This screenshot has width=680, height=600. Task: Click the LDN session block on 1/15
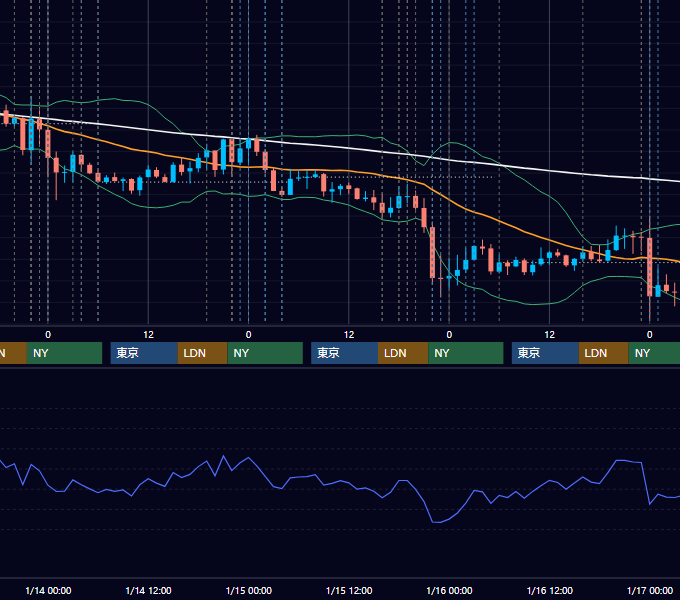(x=403, y=353)
